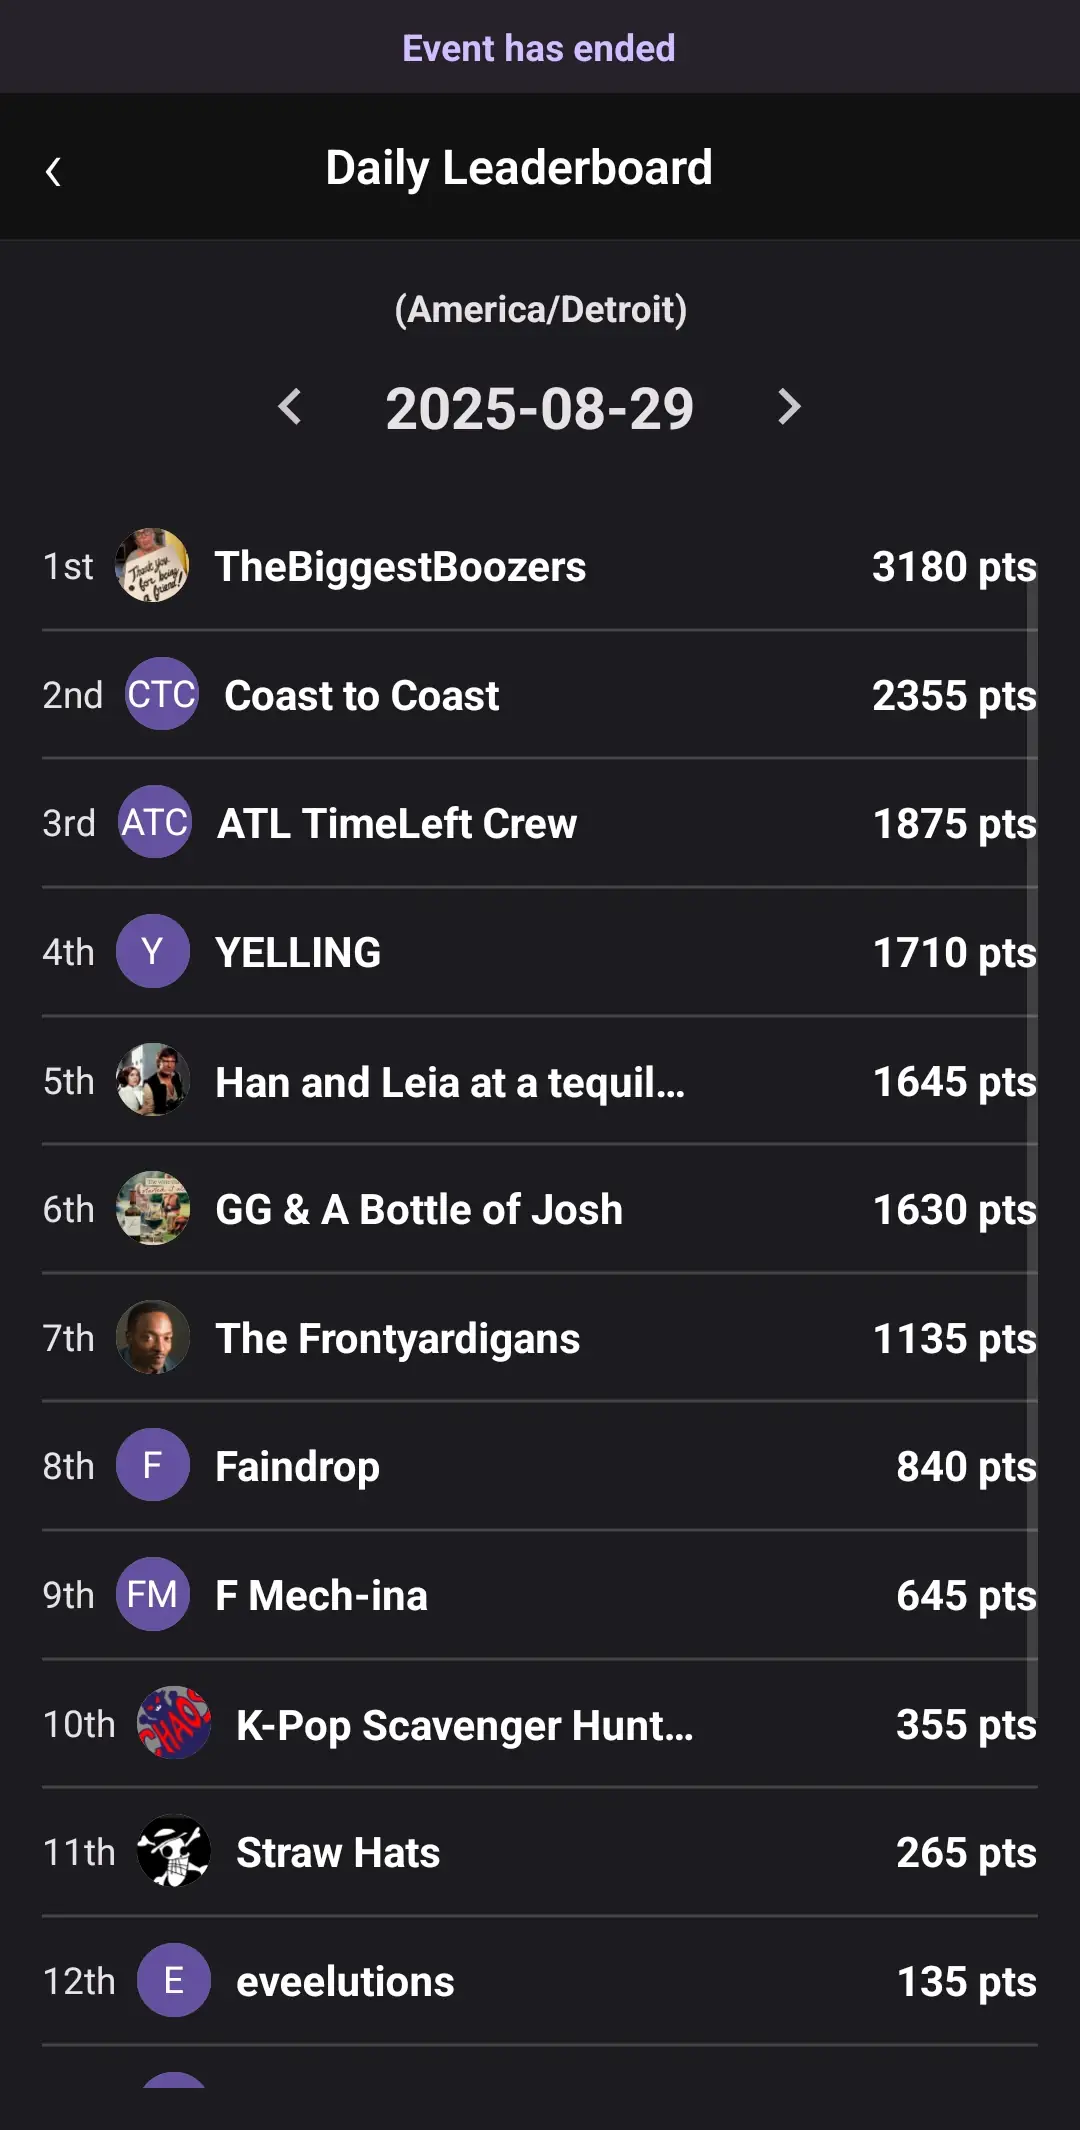Viewport: 1080px width, 2130px height.
Task: Tap the GG & A Bottle of Josh avatar
Action: pyautogui.click(x=152, y=1208)
